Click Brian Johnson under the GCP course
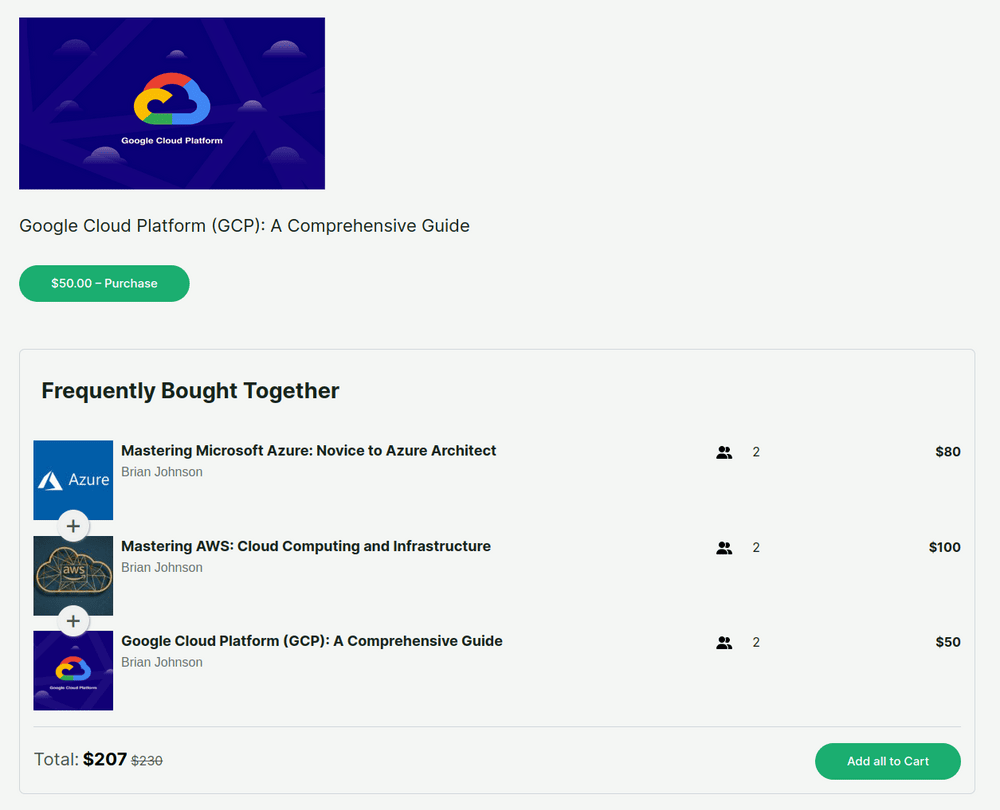 [x=162, y=662]
